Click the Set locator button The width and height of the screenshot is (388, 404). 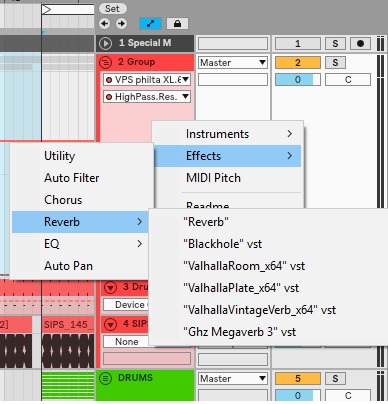tap(113, 9)
